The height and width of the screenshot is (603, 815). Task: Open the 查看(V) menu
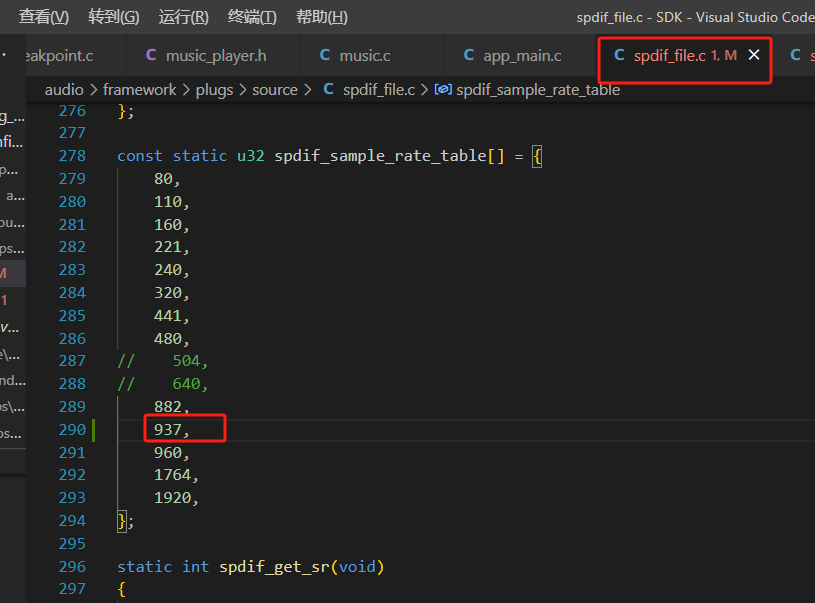(x=44, y=17)
